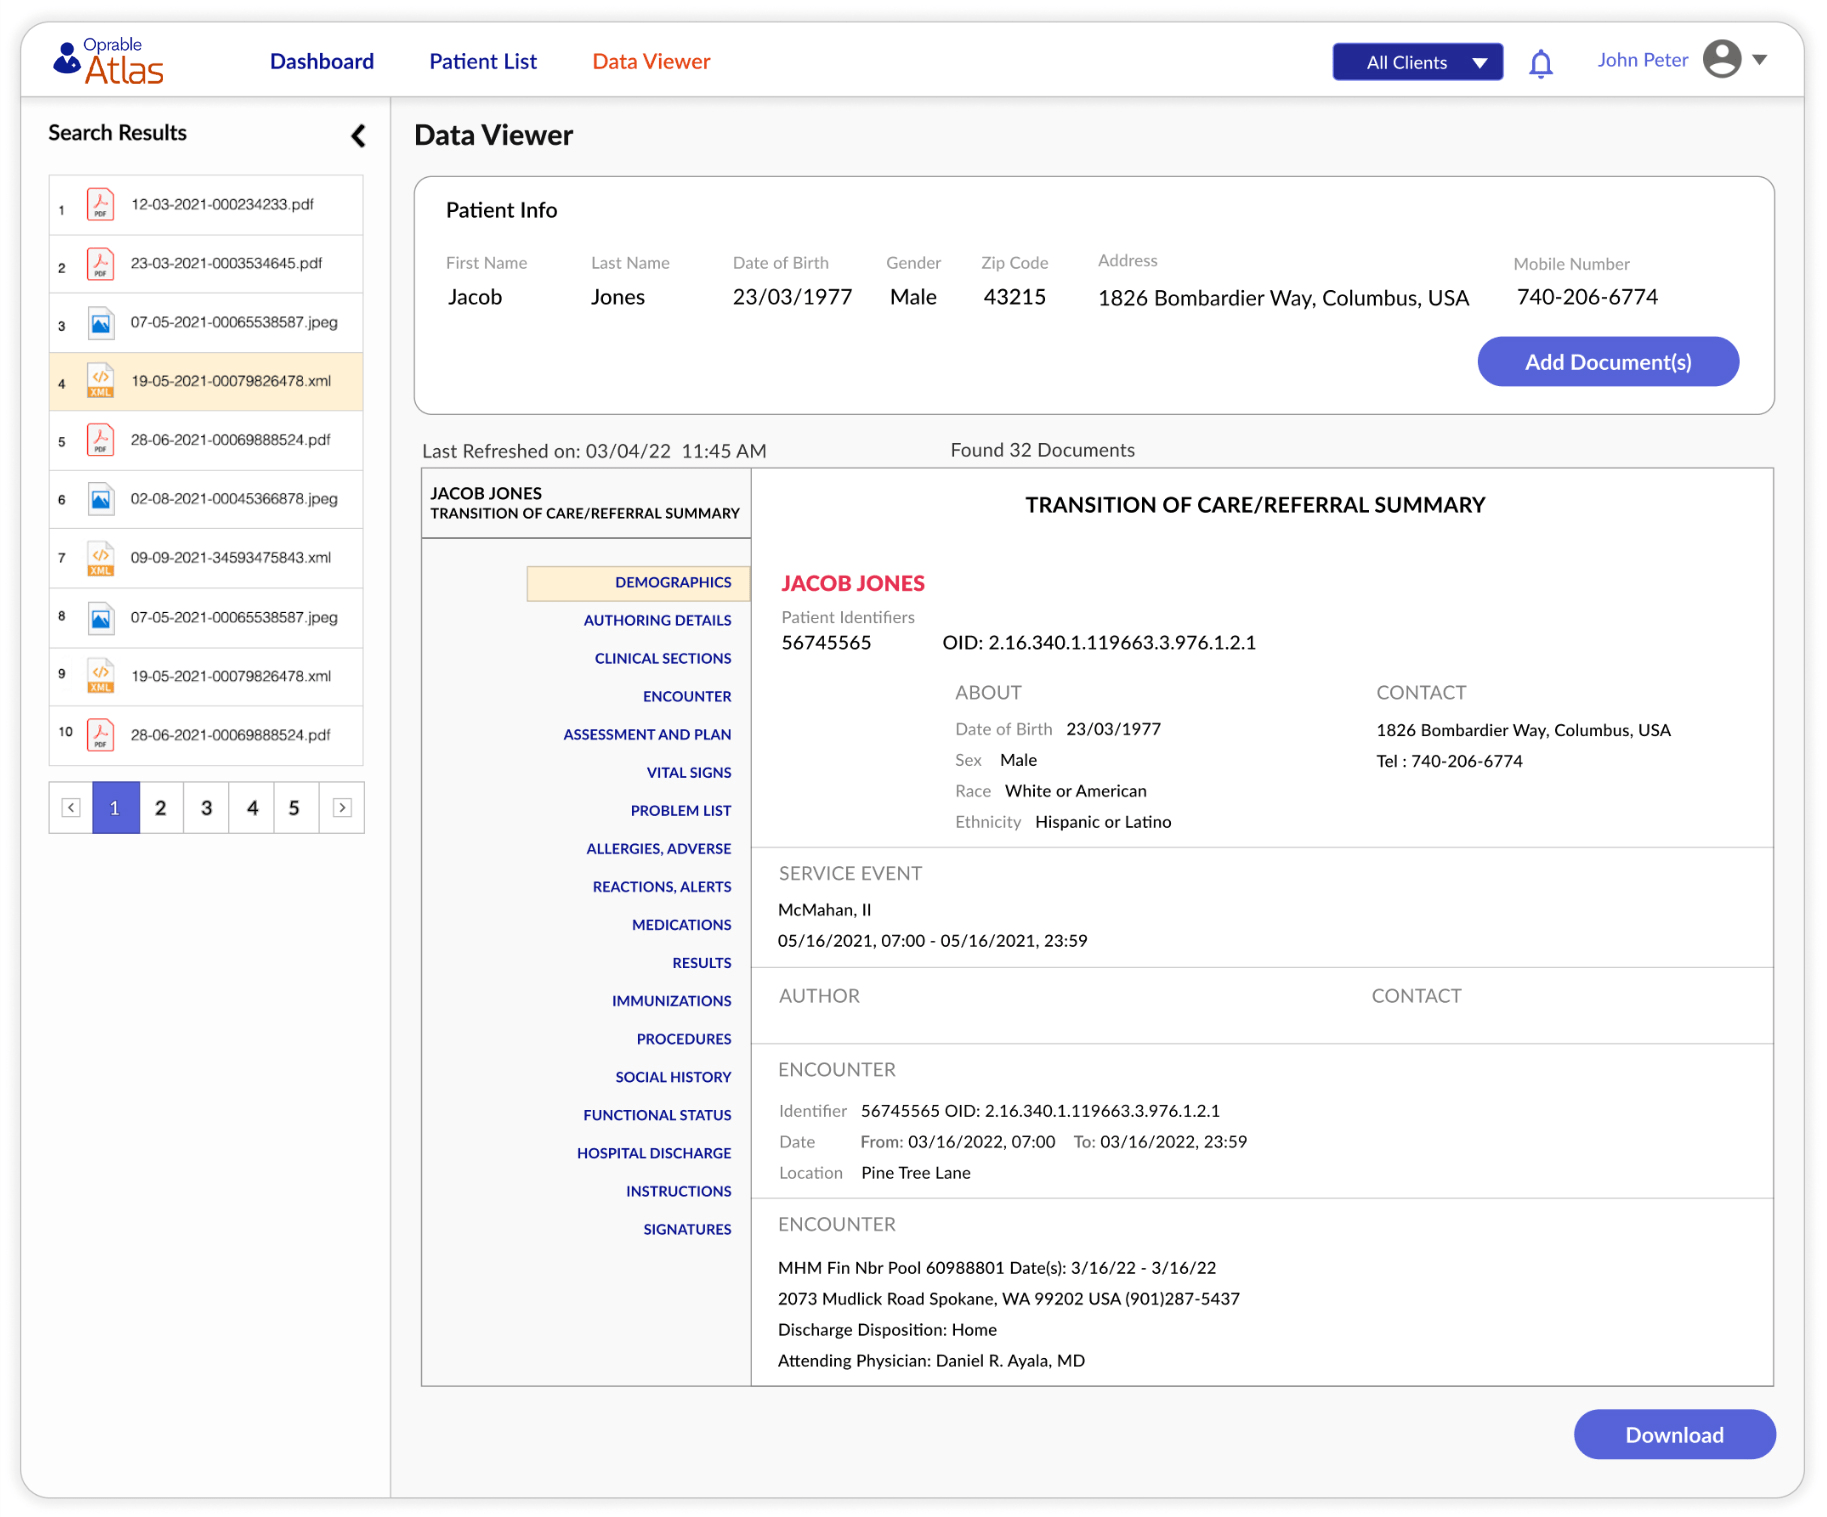This screenshot has width=1827, height=1517.
Task: Select the XML icon for 09-09-2021-34593475843.xml
Action: pos(100,558)
